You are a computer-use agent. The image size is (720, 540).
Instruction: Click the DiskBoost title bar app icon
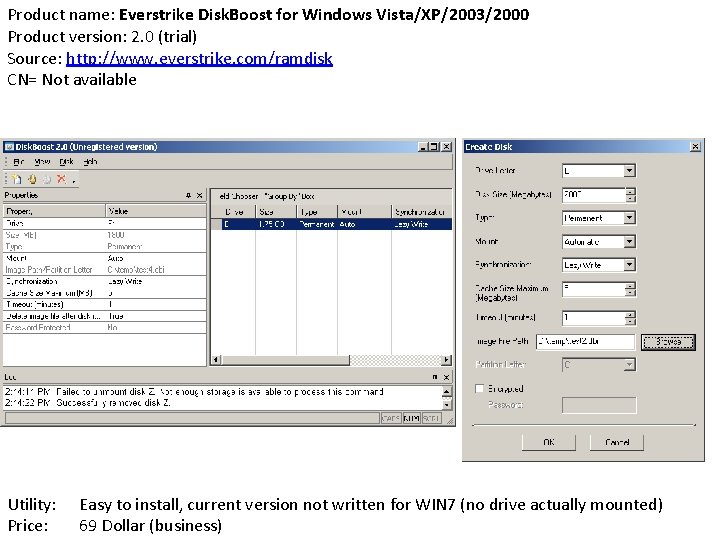click(9, 147)
